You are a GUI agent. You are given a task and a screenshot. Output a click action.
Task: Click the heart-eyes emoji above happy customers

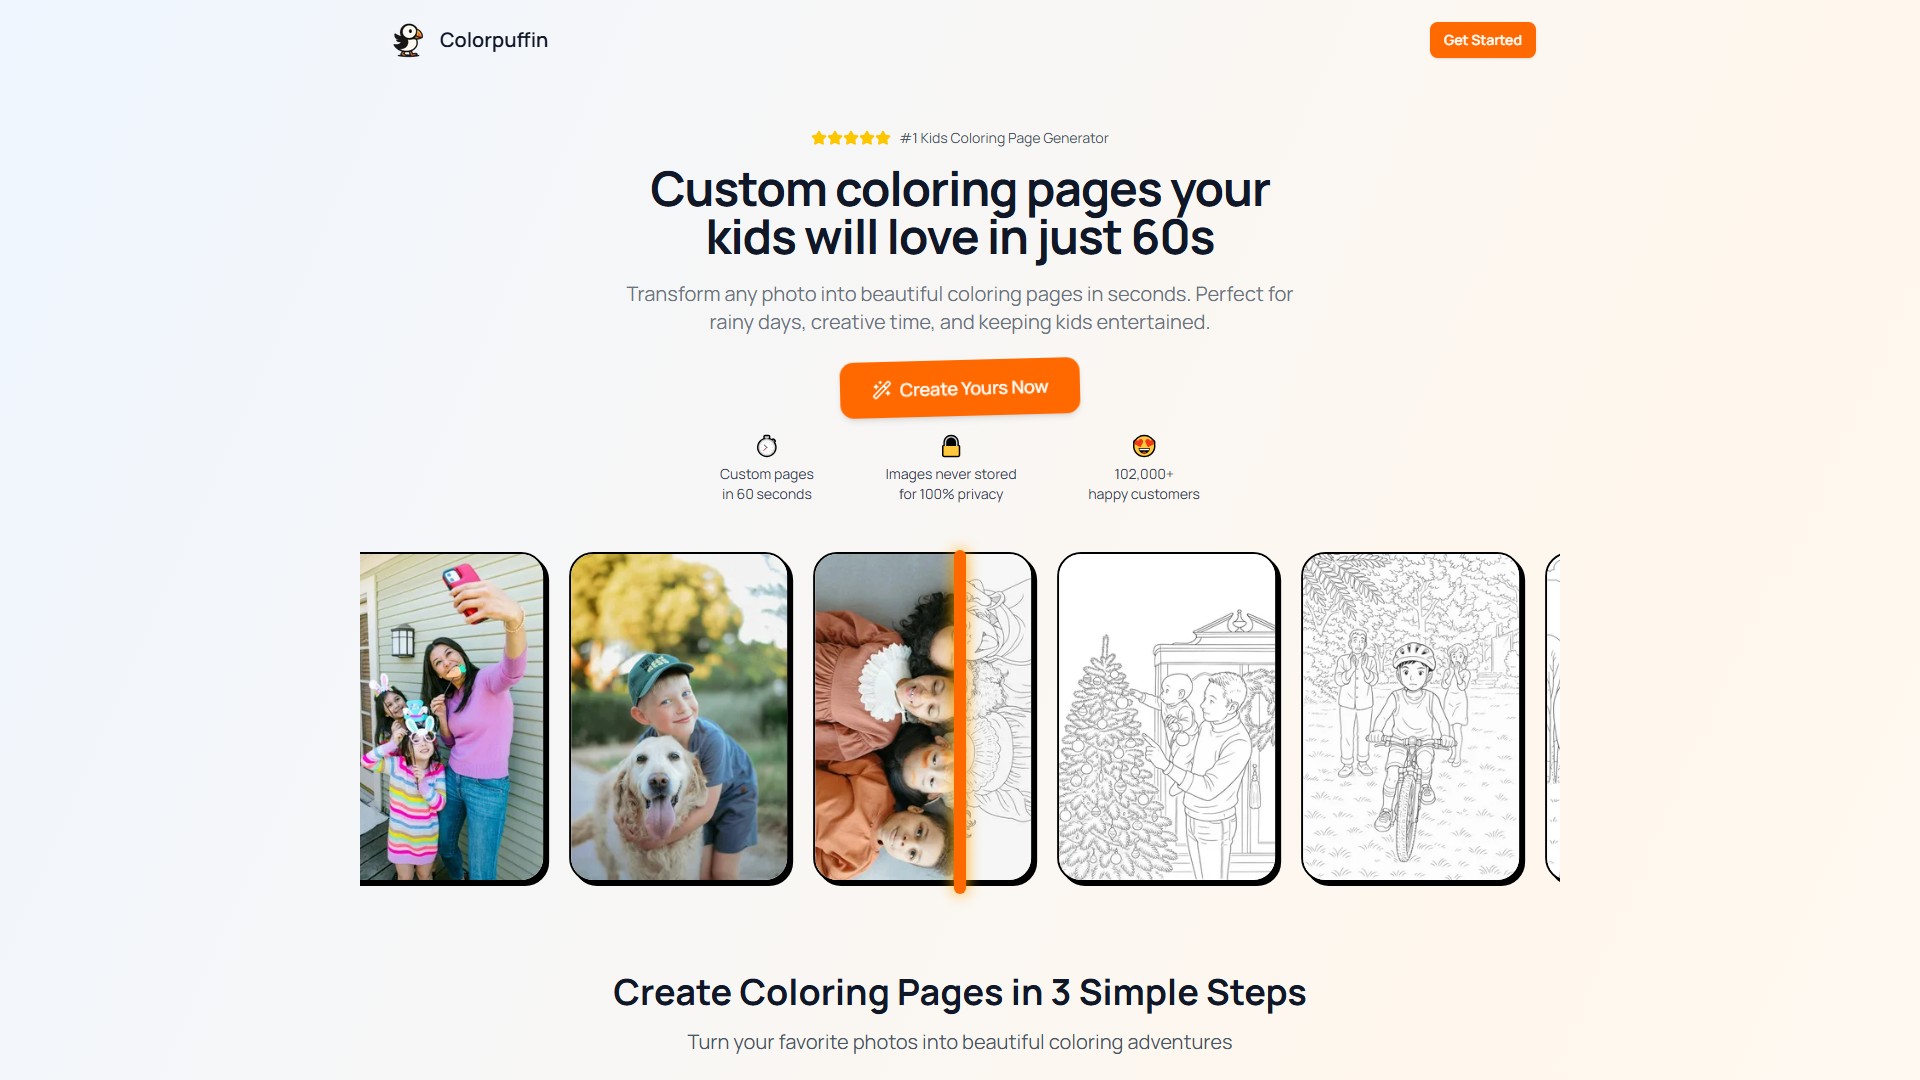click(x=1144, y=446)
